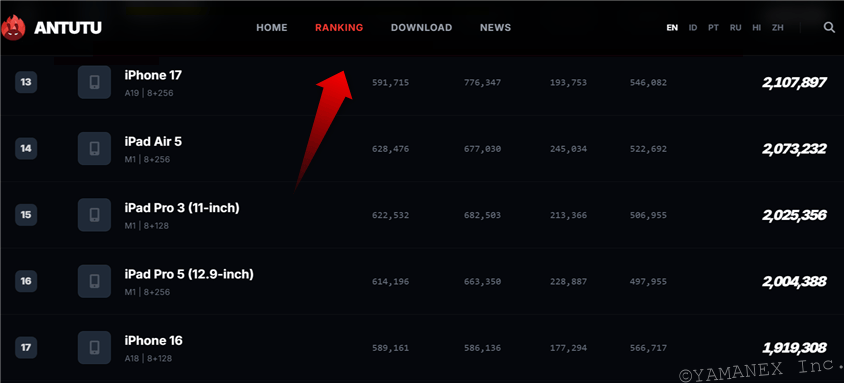Open the iPad Pro 5 (12.9-inch) name

pyautogui.click(x=189, y=274)
